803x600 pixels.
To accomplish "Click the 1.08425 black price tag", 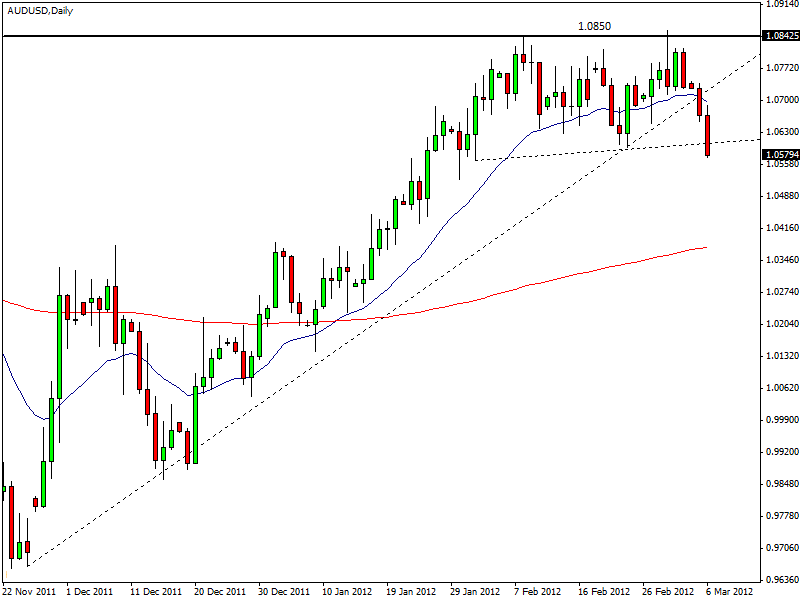I will tap(779, 36).
